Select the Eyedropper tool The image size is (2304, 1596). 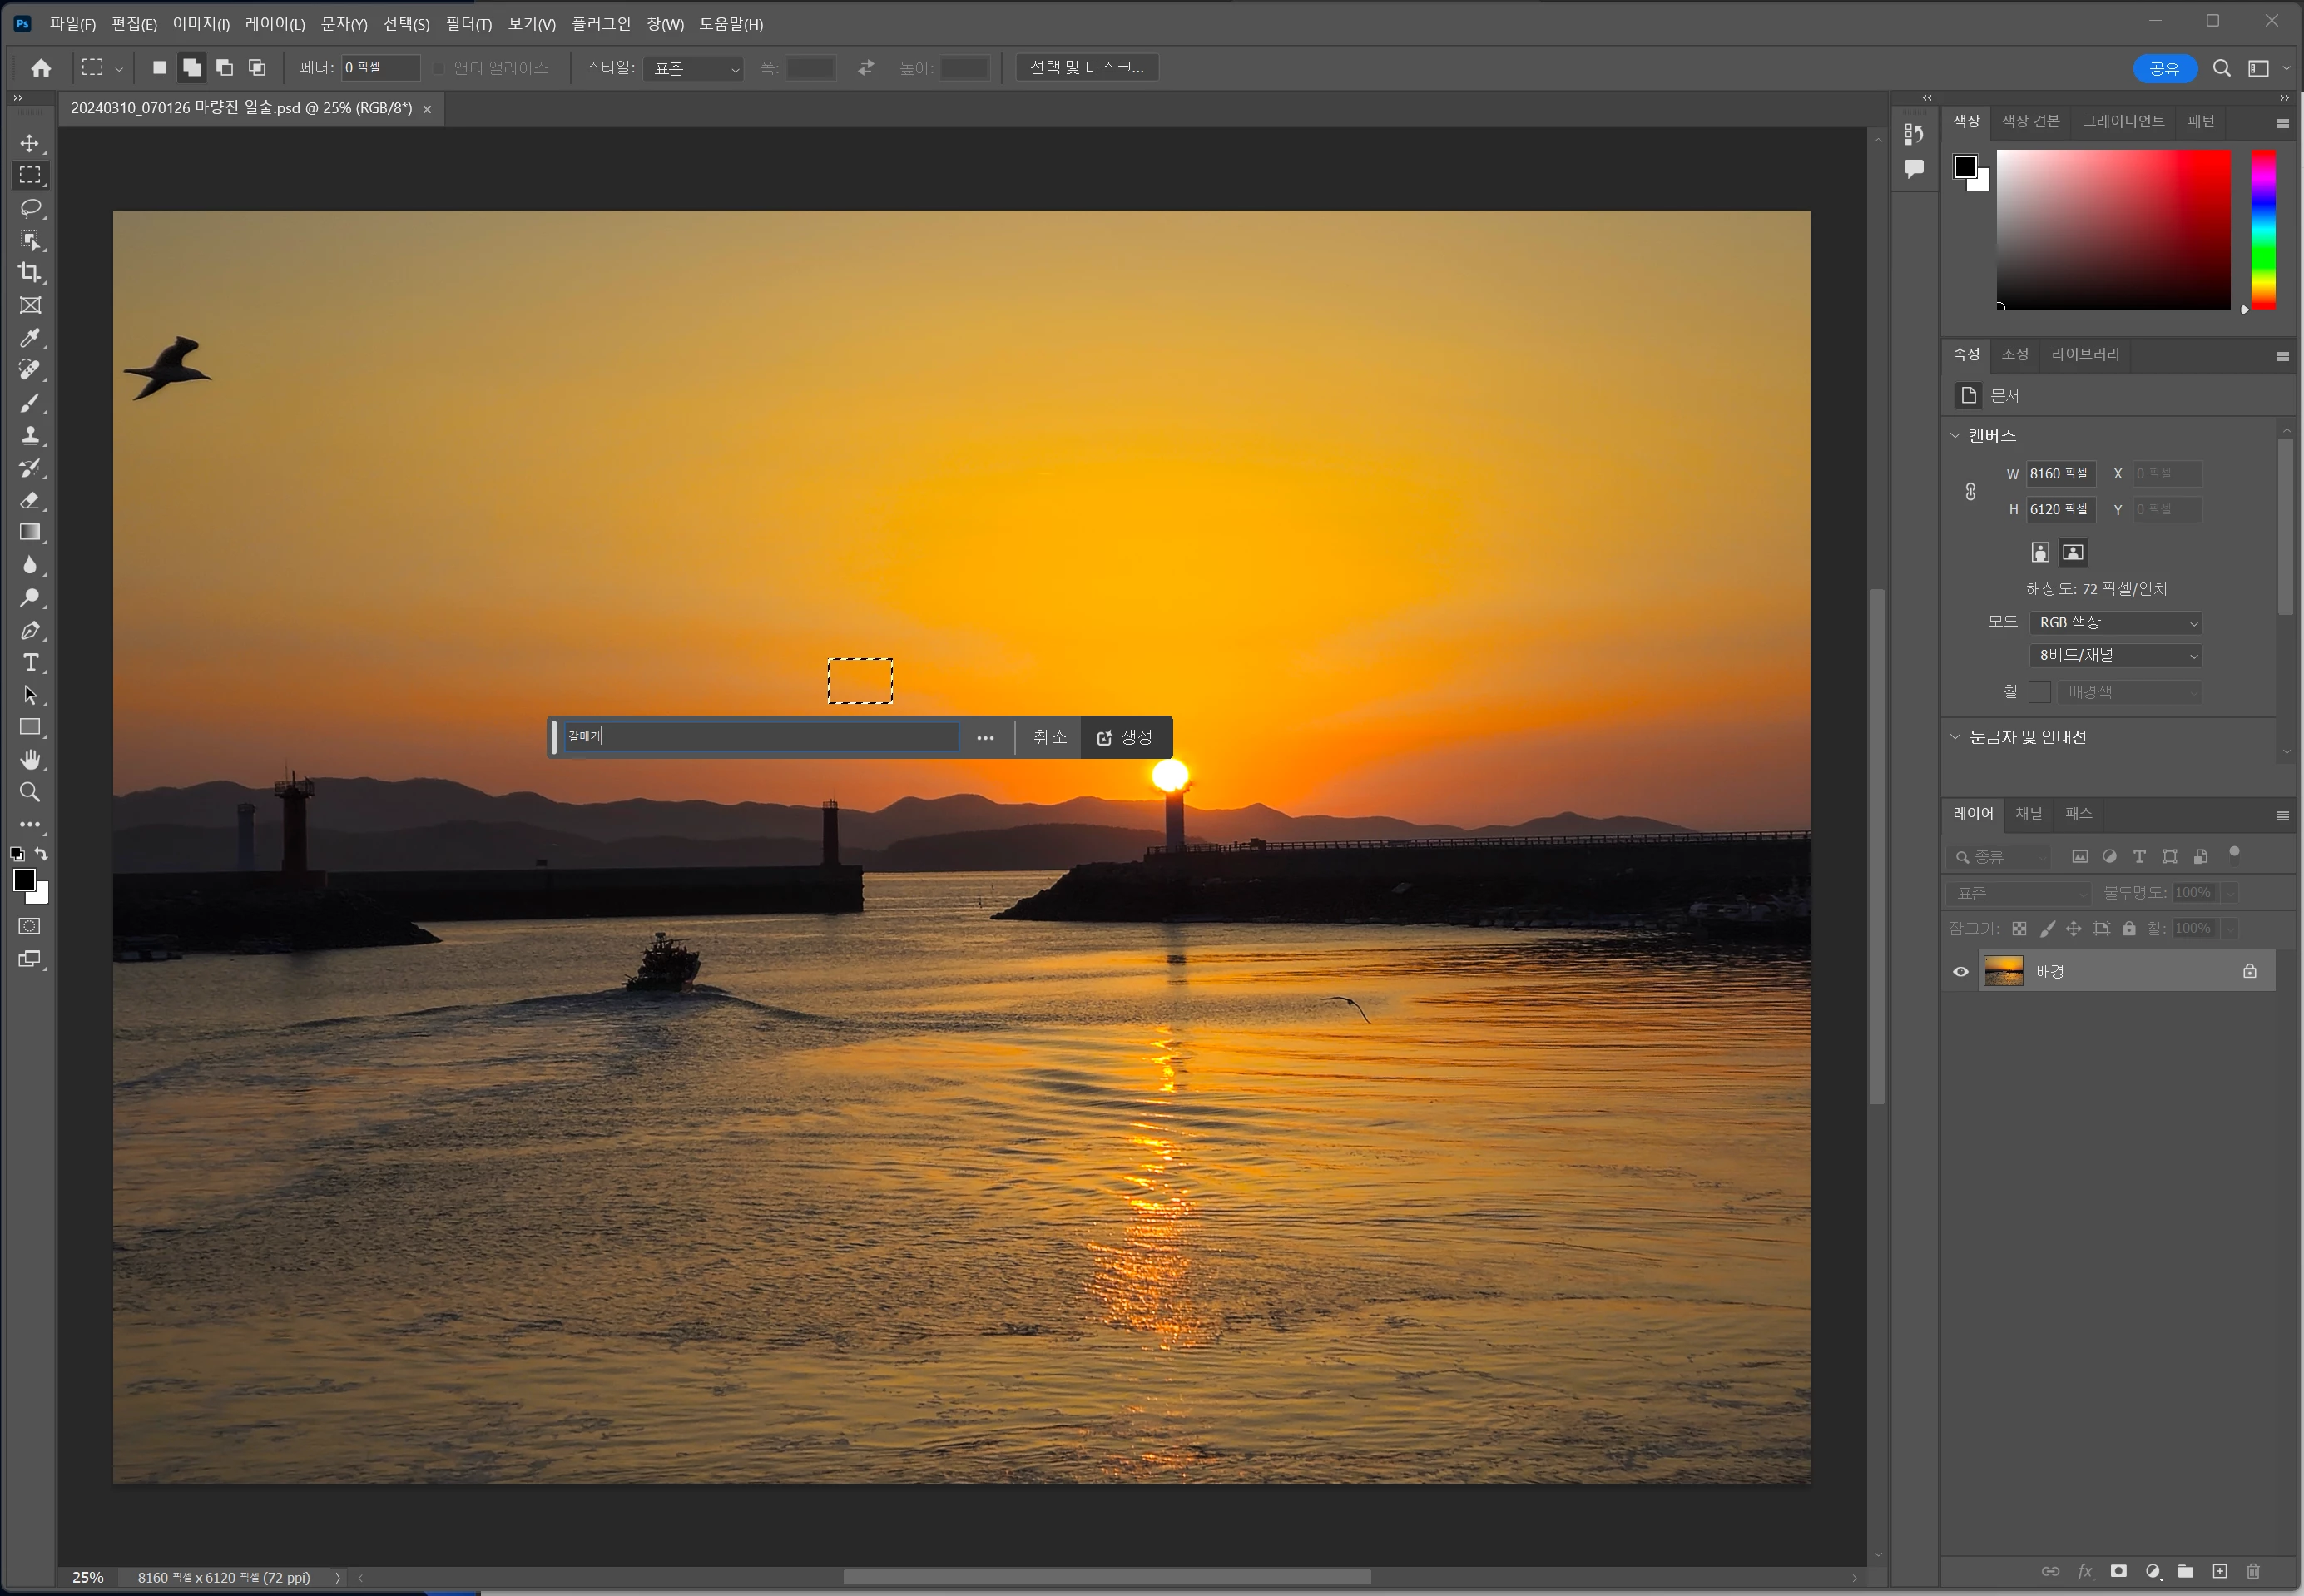pyautogui.click(x=30, y=338)
